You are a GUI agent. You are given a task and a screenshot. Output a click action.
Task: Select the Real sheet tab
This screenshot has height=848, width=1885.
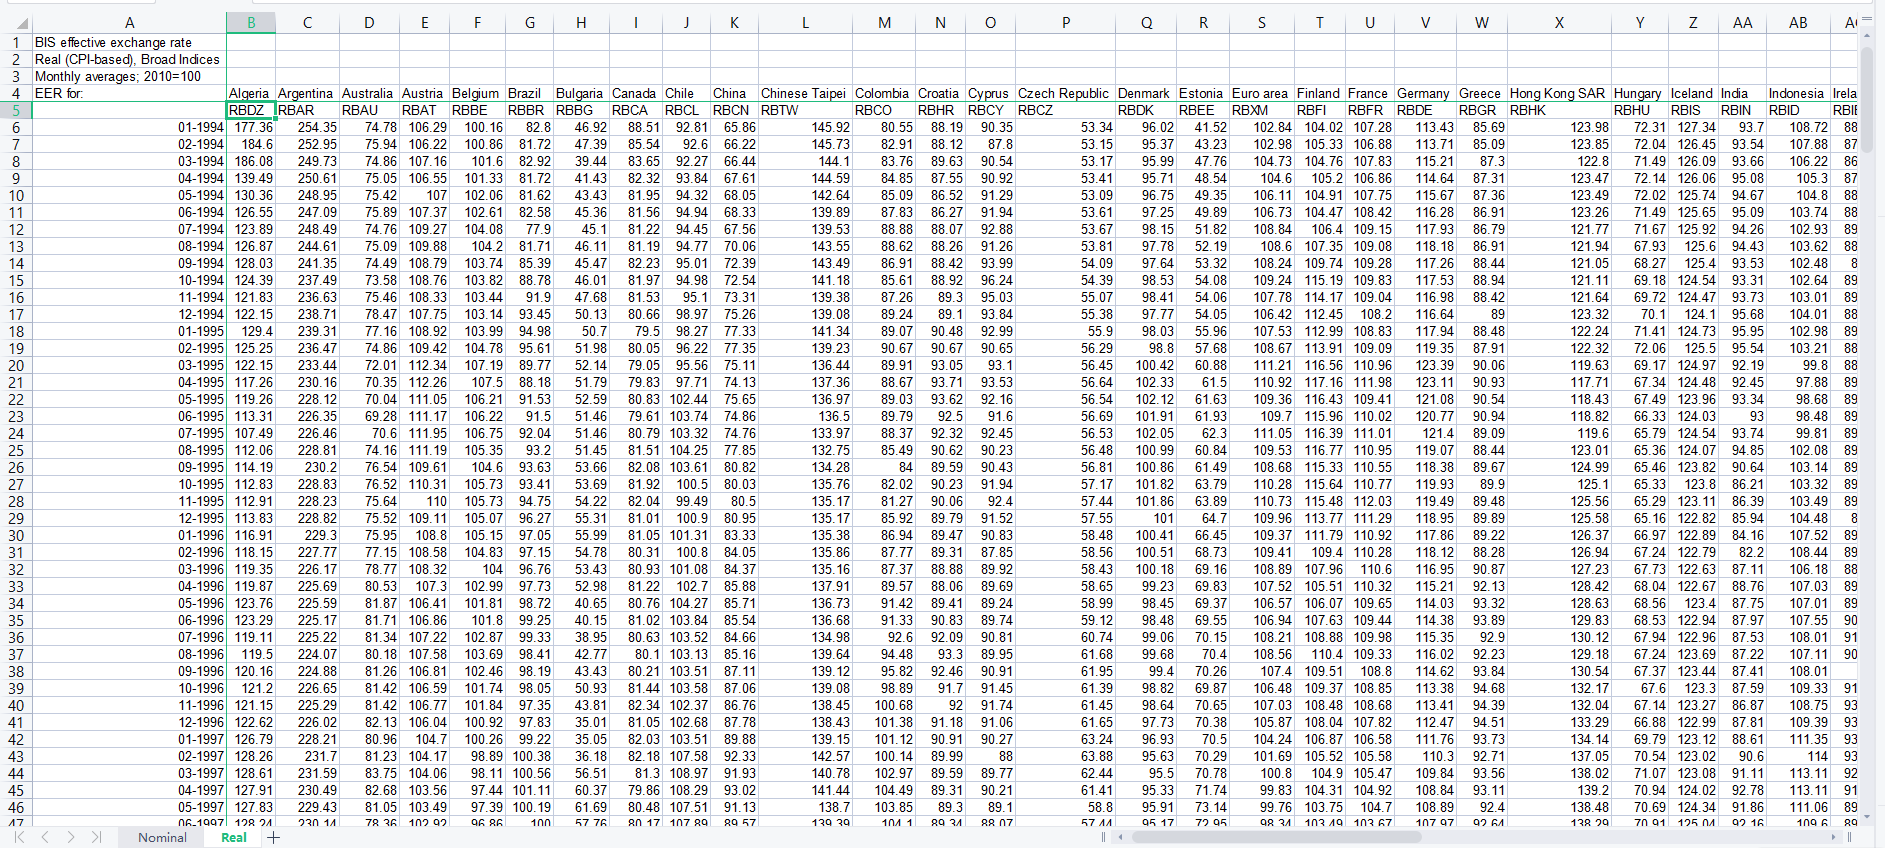pos(234,837)
